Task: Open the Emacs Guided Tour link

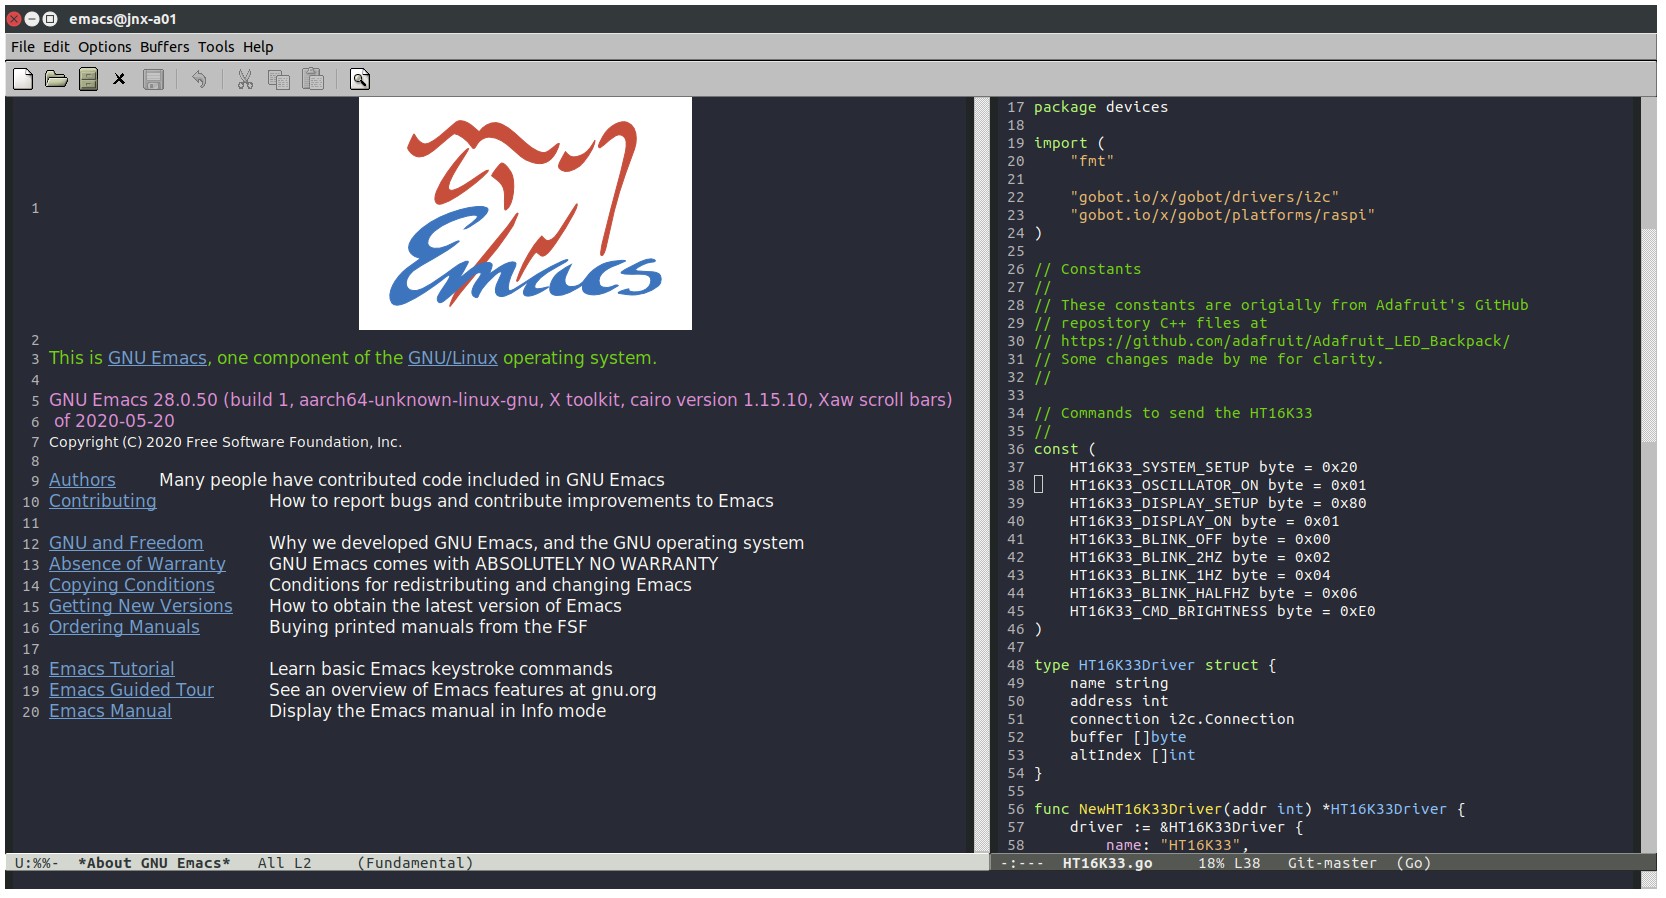Action: pyautogui.click(x=131, y=690)
